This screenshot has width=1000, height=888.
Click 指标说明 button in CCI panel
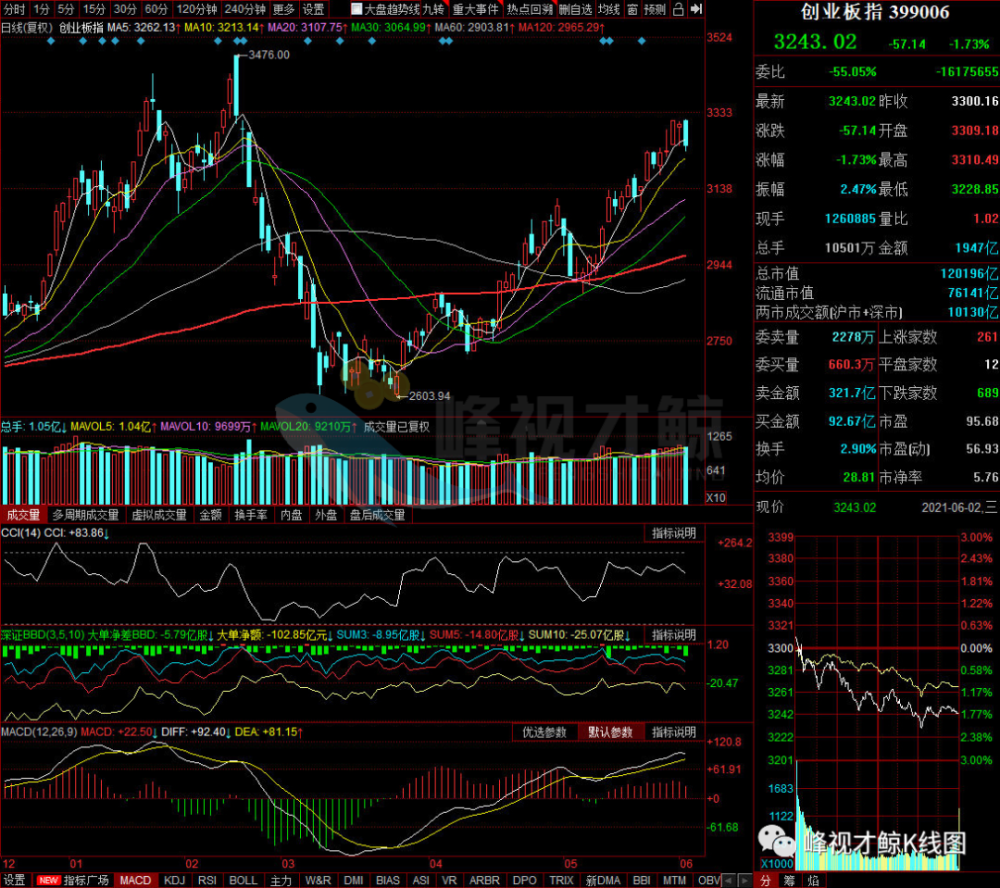coord(673,533)
